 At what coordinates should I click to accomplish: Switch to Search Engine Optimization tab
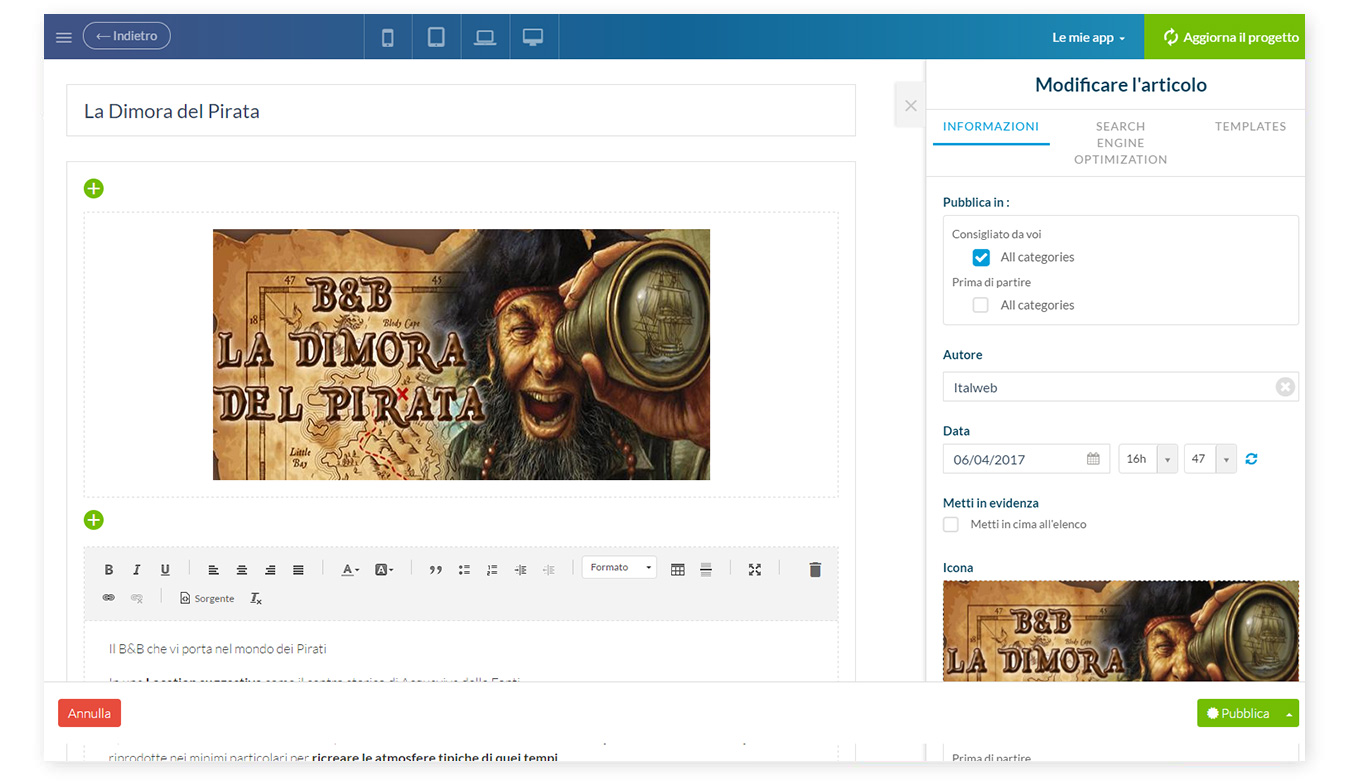[1120, 142]
